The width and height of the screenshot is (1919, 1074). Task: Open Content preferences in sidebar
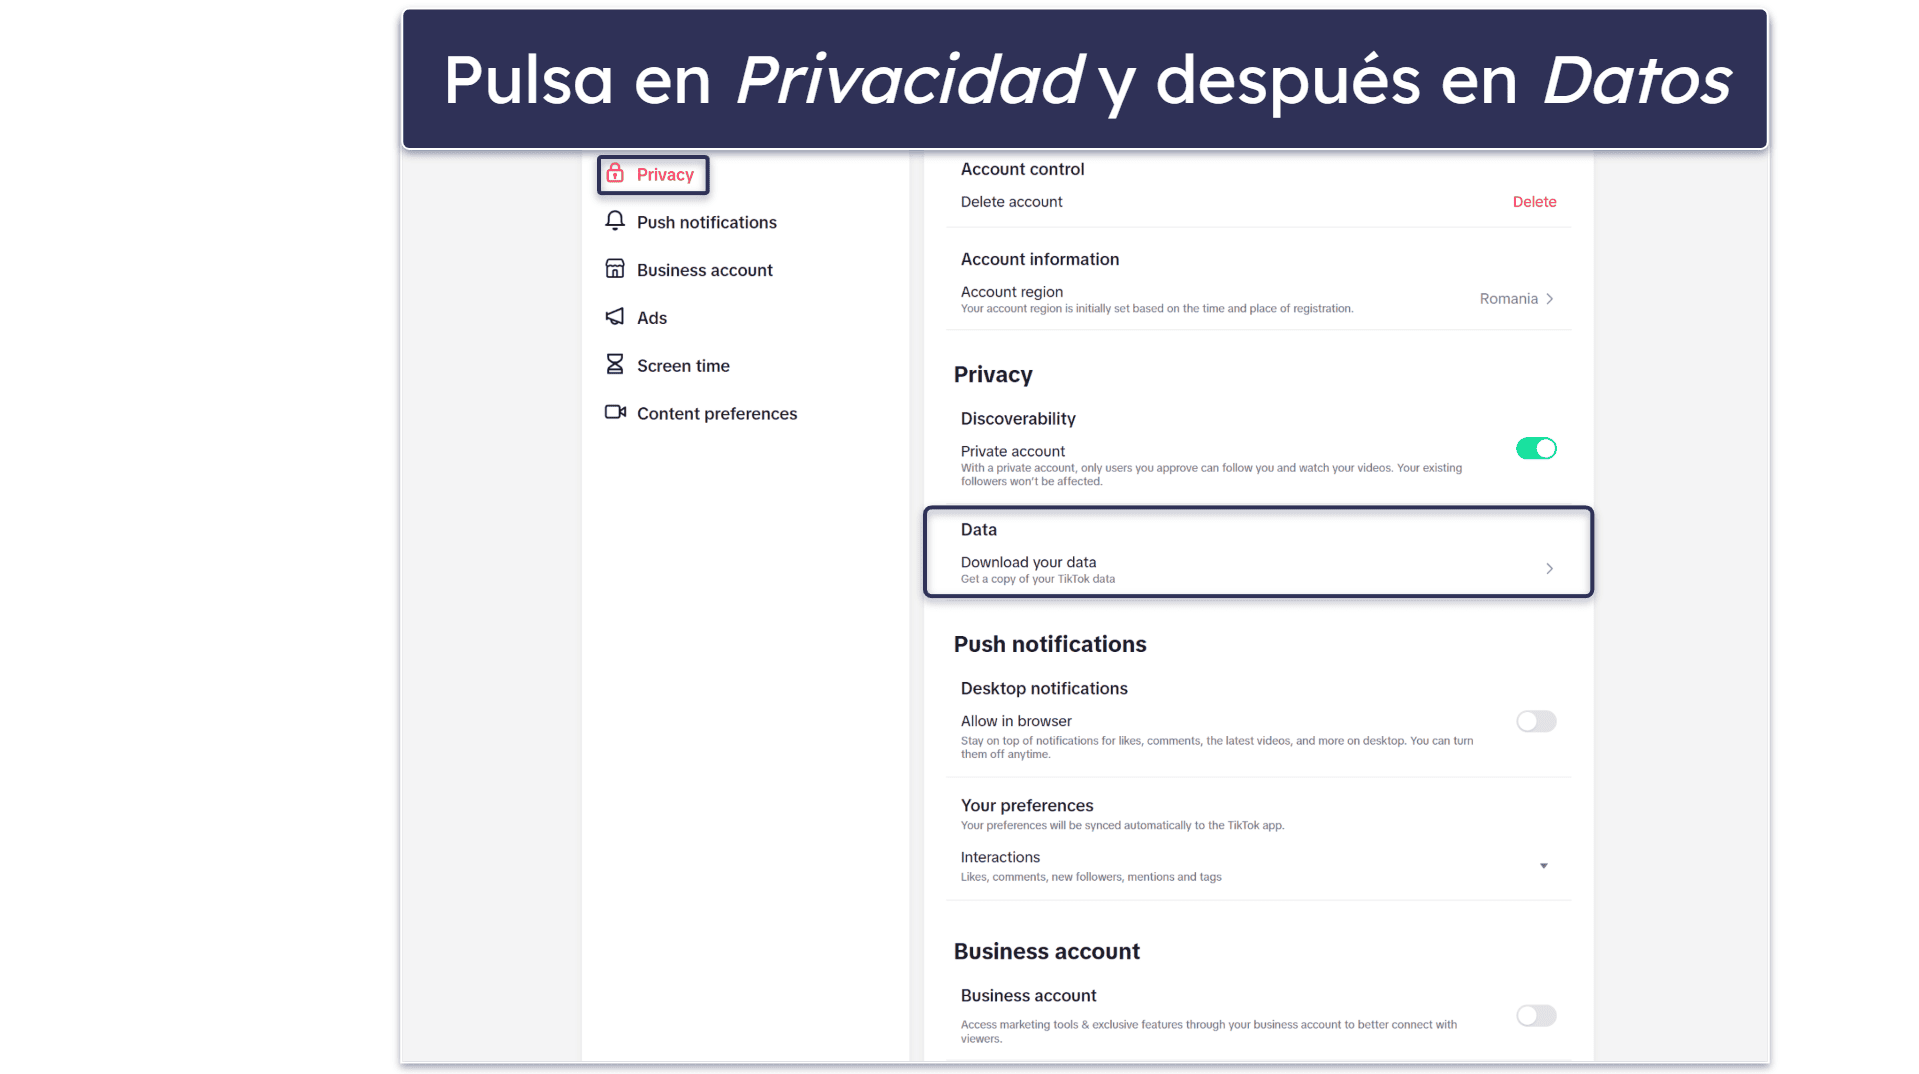click(x=716, y=414)
